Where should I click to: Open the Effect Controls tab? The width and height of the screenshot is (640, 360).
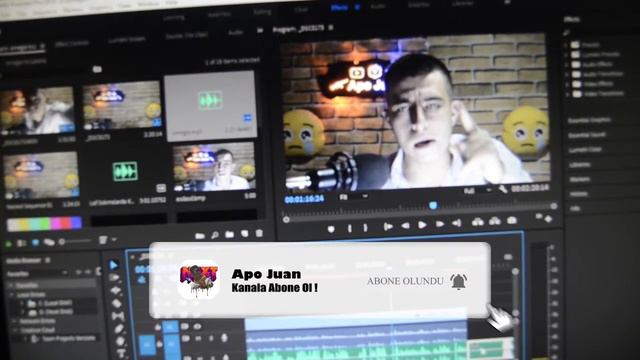coord(72,43)
